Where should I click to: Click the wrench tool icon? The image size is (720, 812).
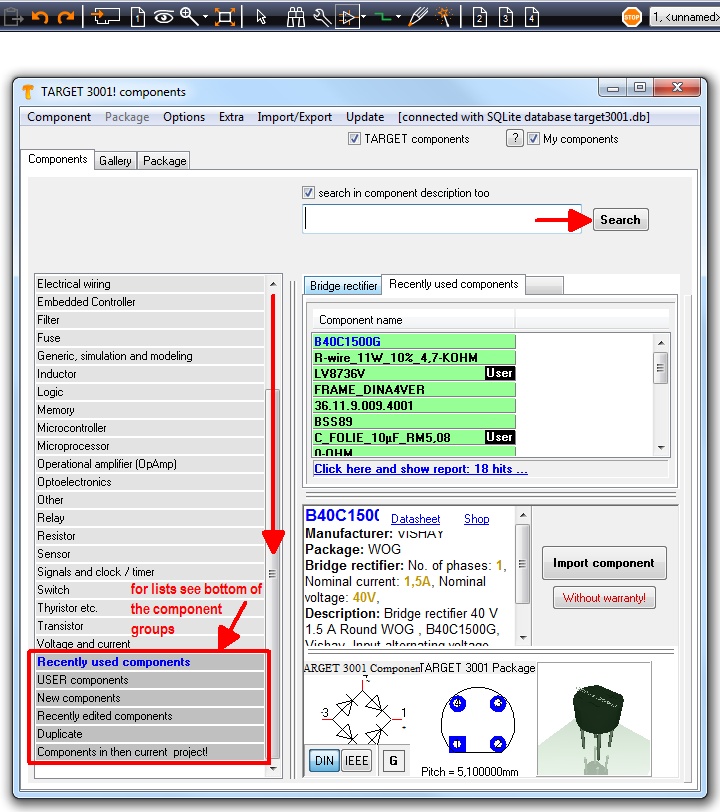pos(321,17)
